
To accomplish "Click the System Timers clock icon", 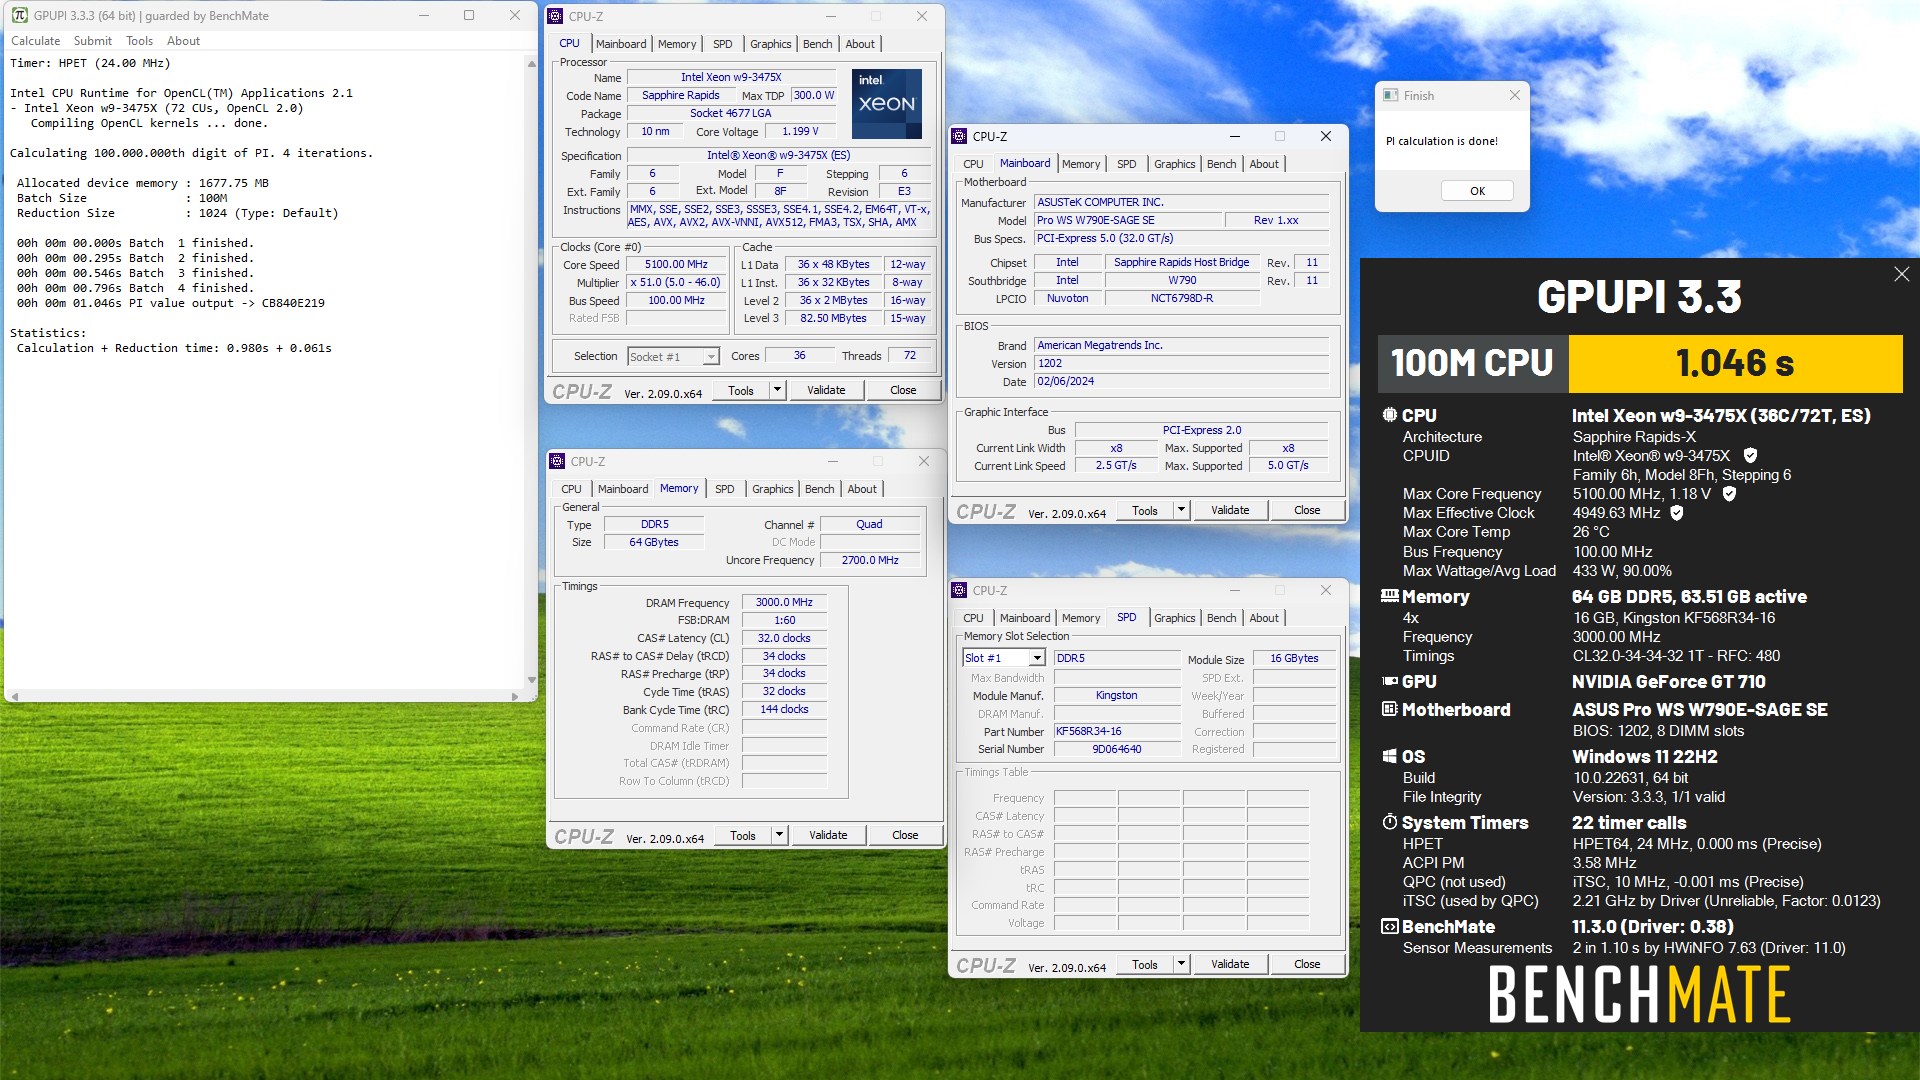I will pos(1390,822).
